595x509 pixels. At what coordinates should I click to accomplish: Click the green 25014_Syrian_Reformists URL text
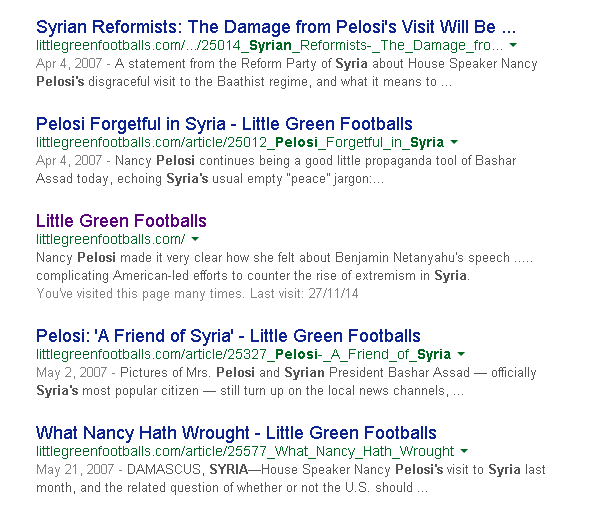coord(269,46)
